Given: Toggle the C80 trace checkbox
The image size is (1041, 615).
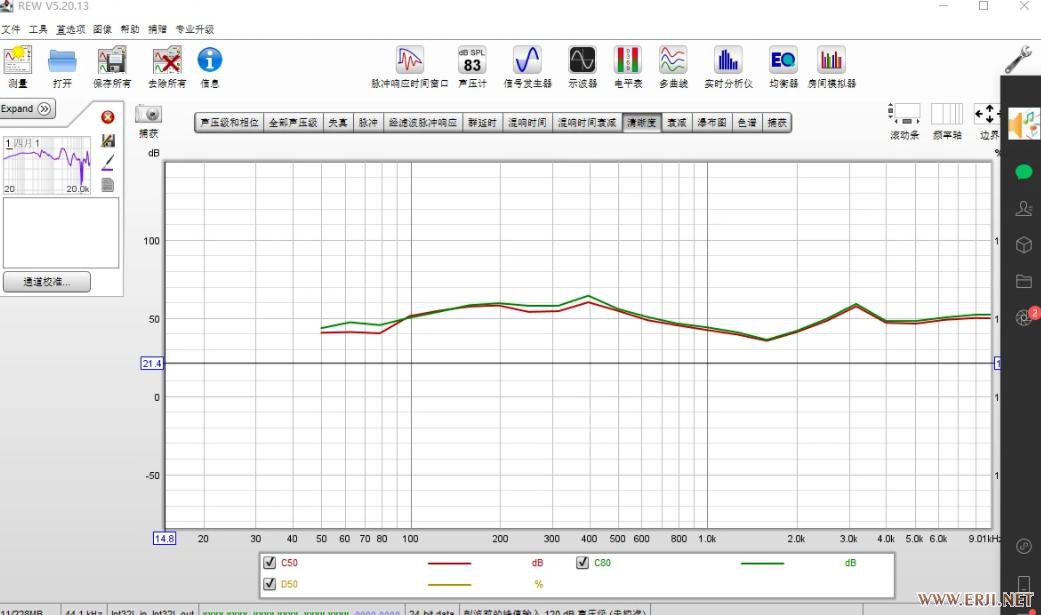Looking at the screenshot, I should pos(582,563).
